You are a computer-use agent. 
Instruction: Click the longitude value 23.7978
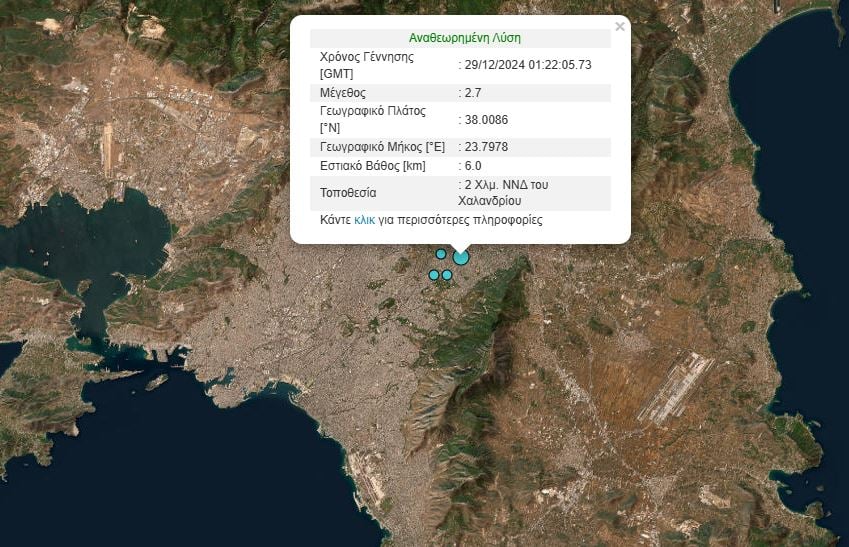click(x=486, y=147)
